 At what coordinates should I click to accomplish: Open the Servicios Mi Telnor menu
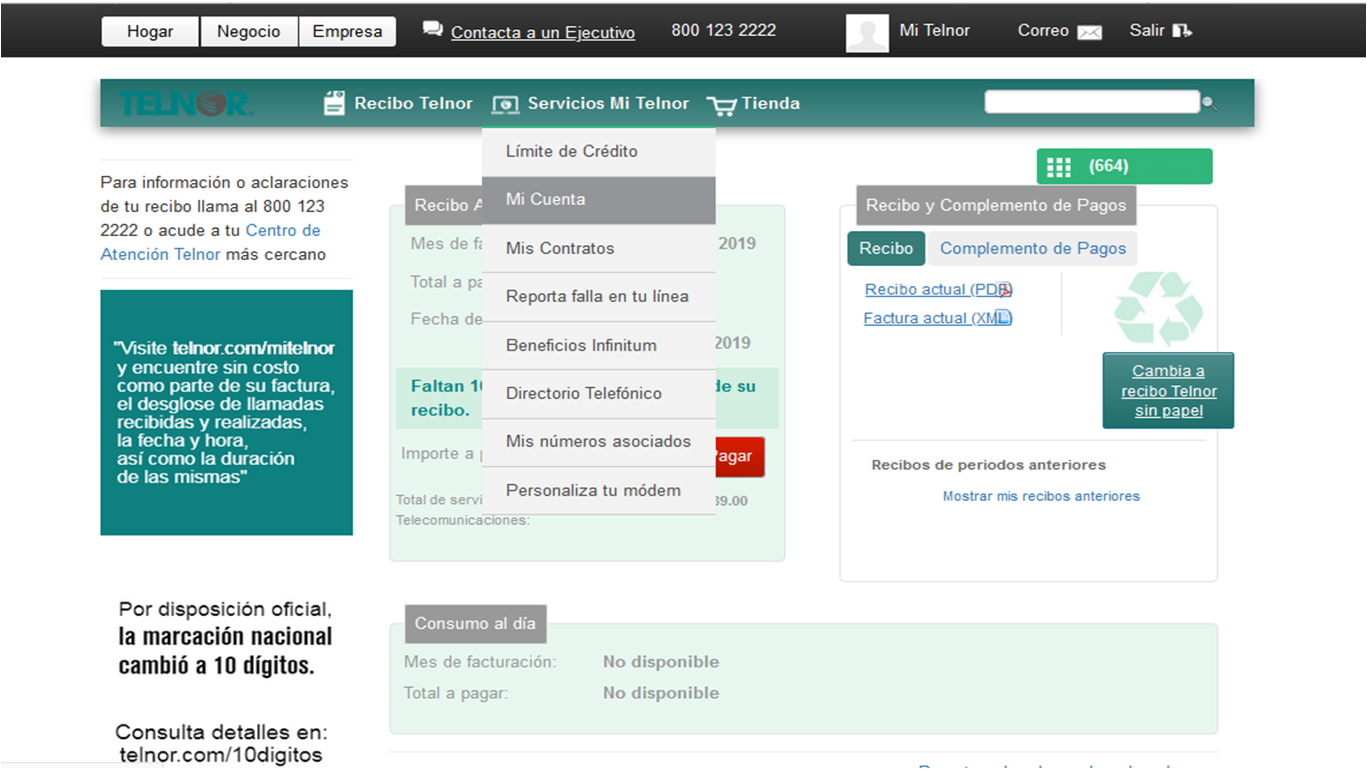coord(608,103)
